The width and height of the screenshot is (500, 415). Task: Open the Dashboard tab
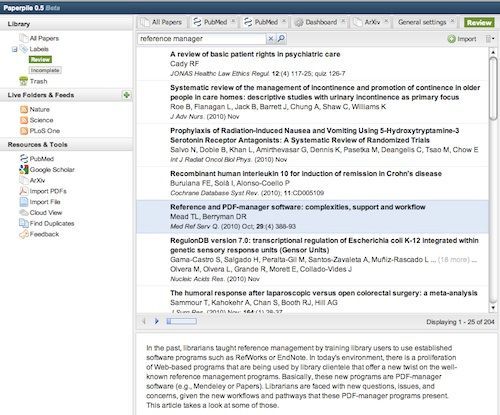[x=320, y=22]
